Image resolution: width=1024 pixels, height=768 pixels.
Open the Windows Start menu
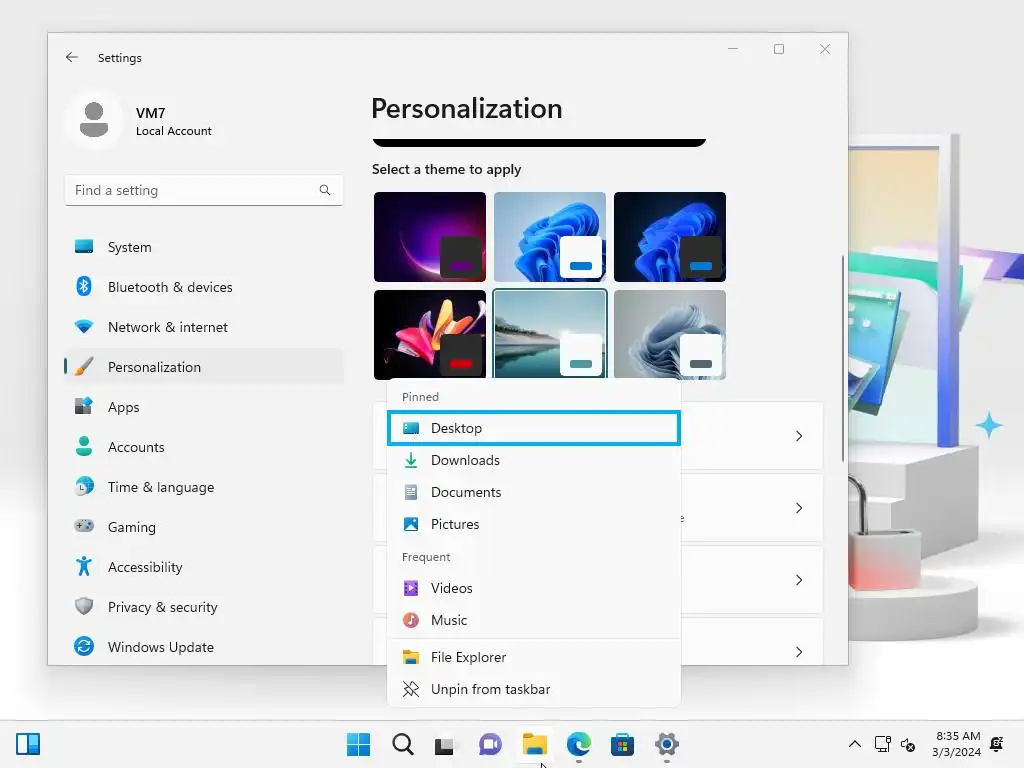359,744
